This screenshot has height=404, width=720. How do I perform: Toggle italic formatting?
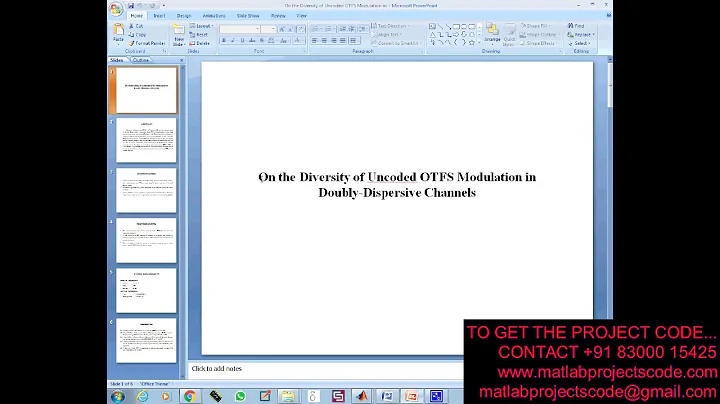[x=233, y=40]
